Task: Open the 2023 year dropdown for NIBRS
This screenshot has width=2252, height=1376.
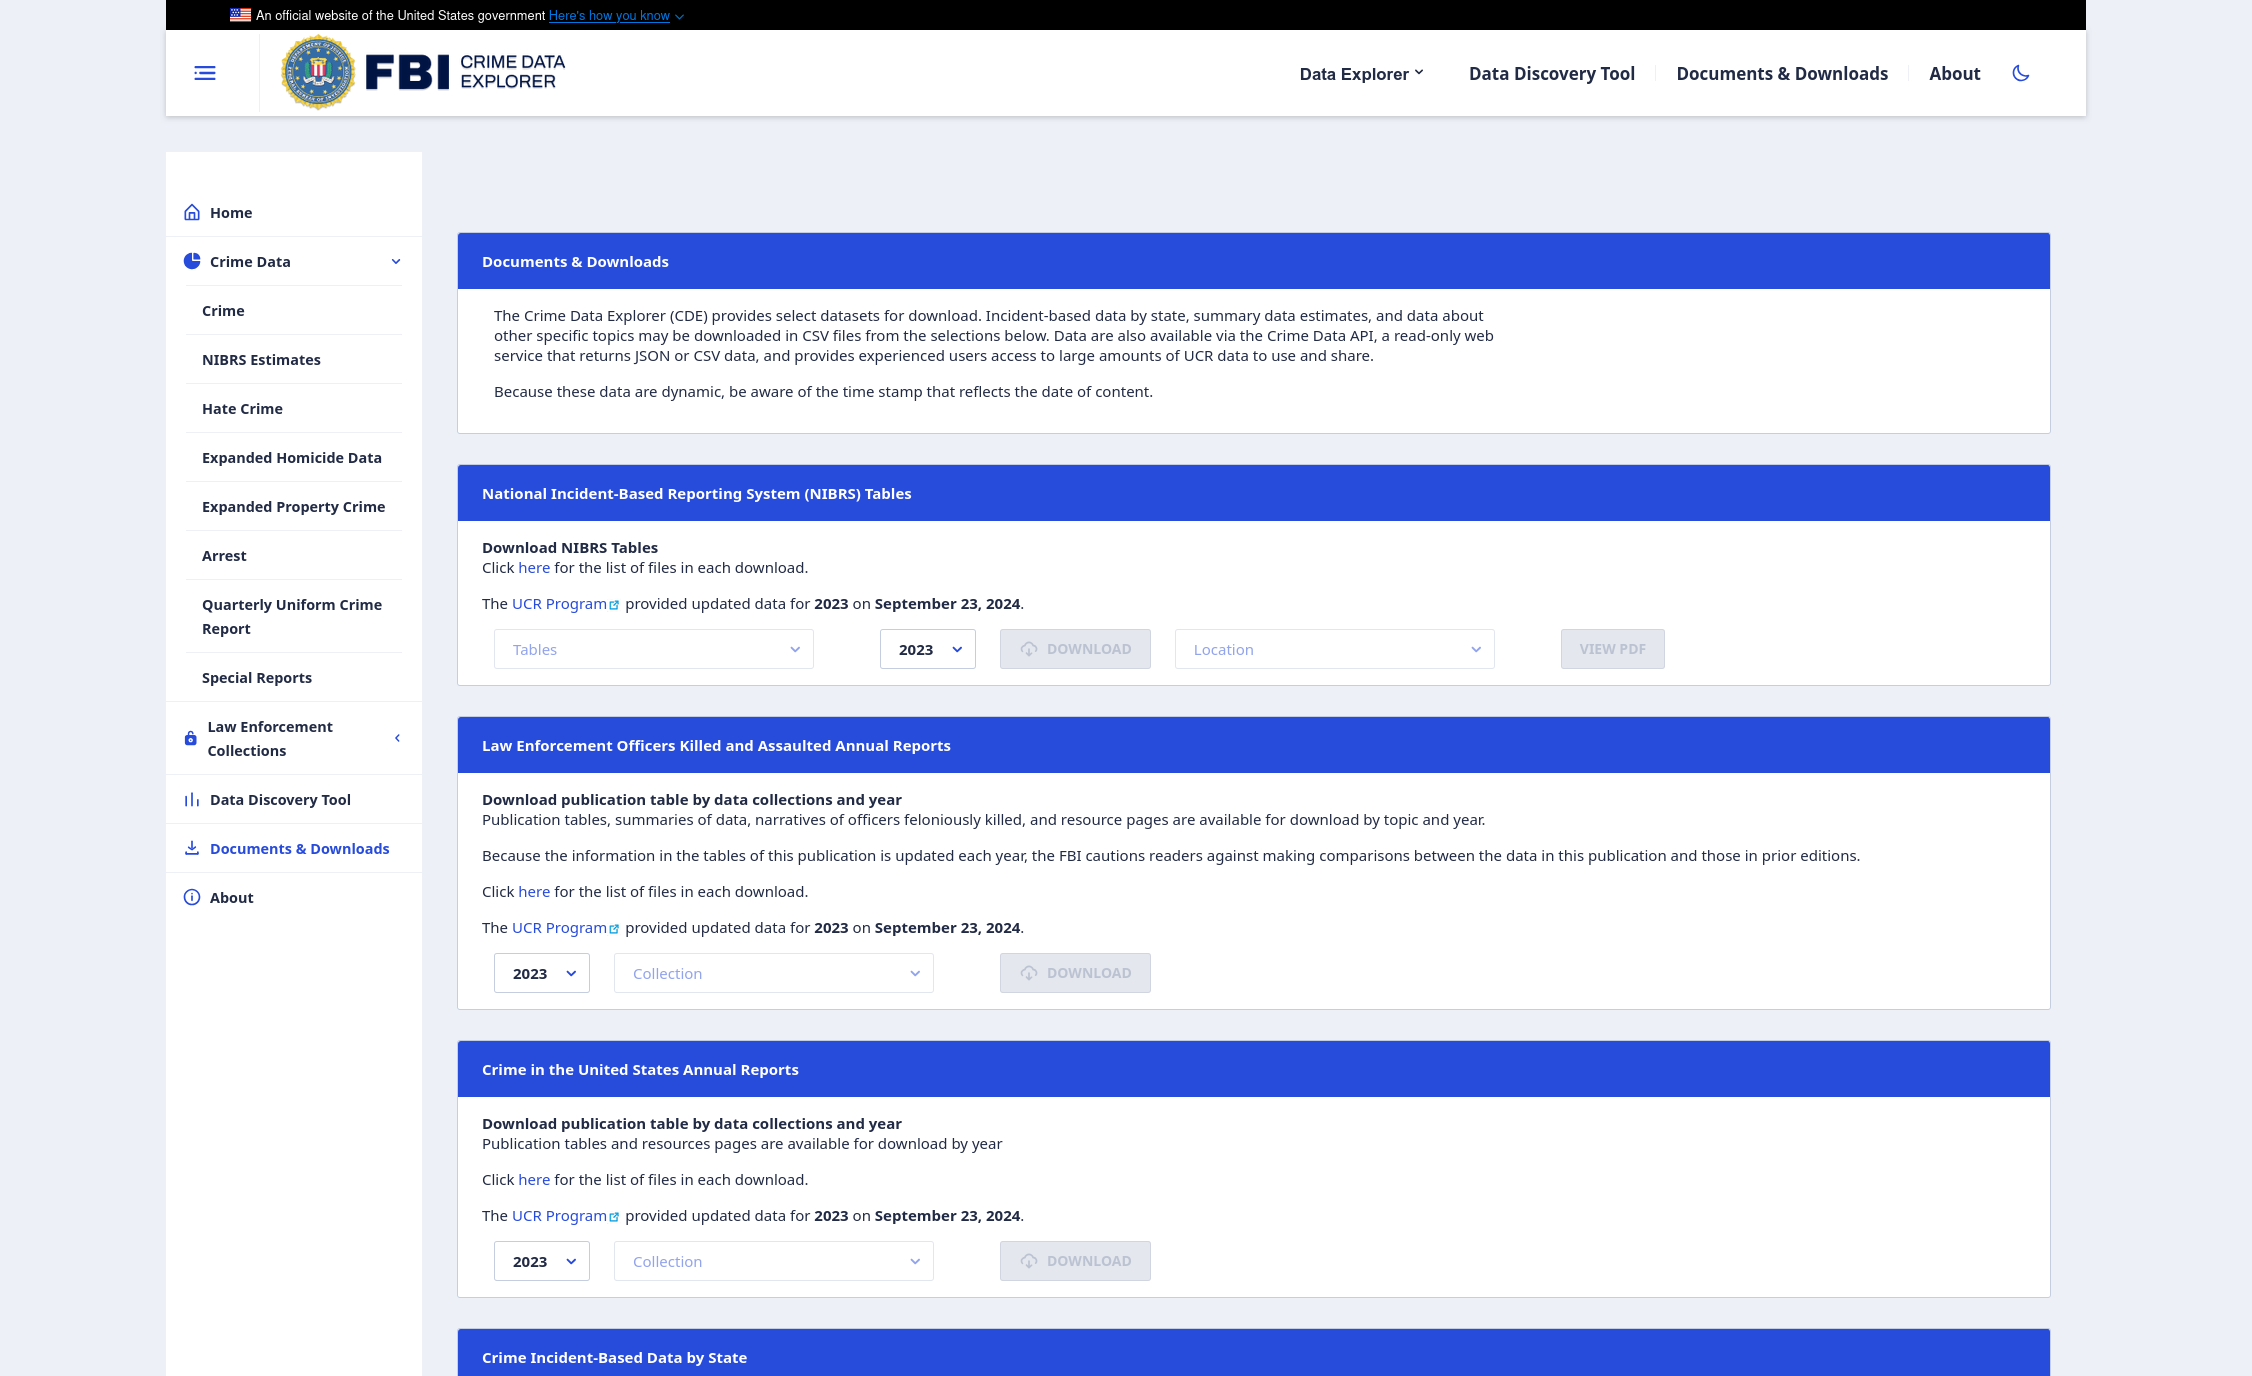Action: [927, 649]
